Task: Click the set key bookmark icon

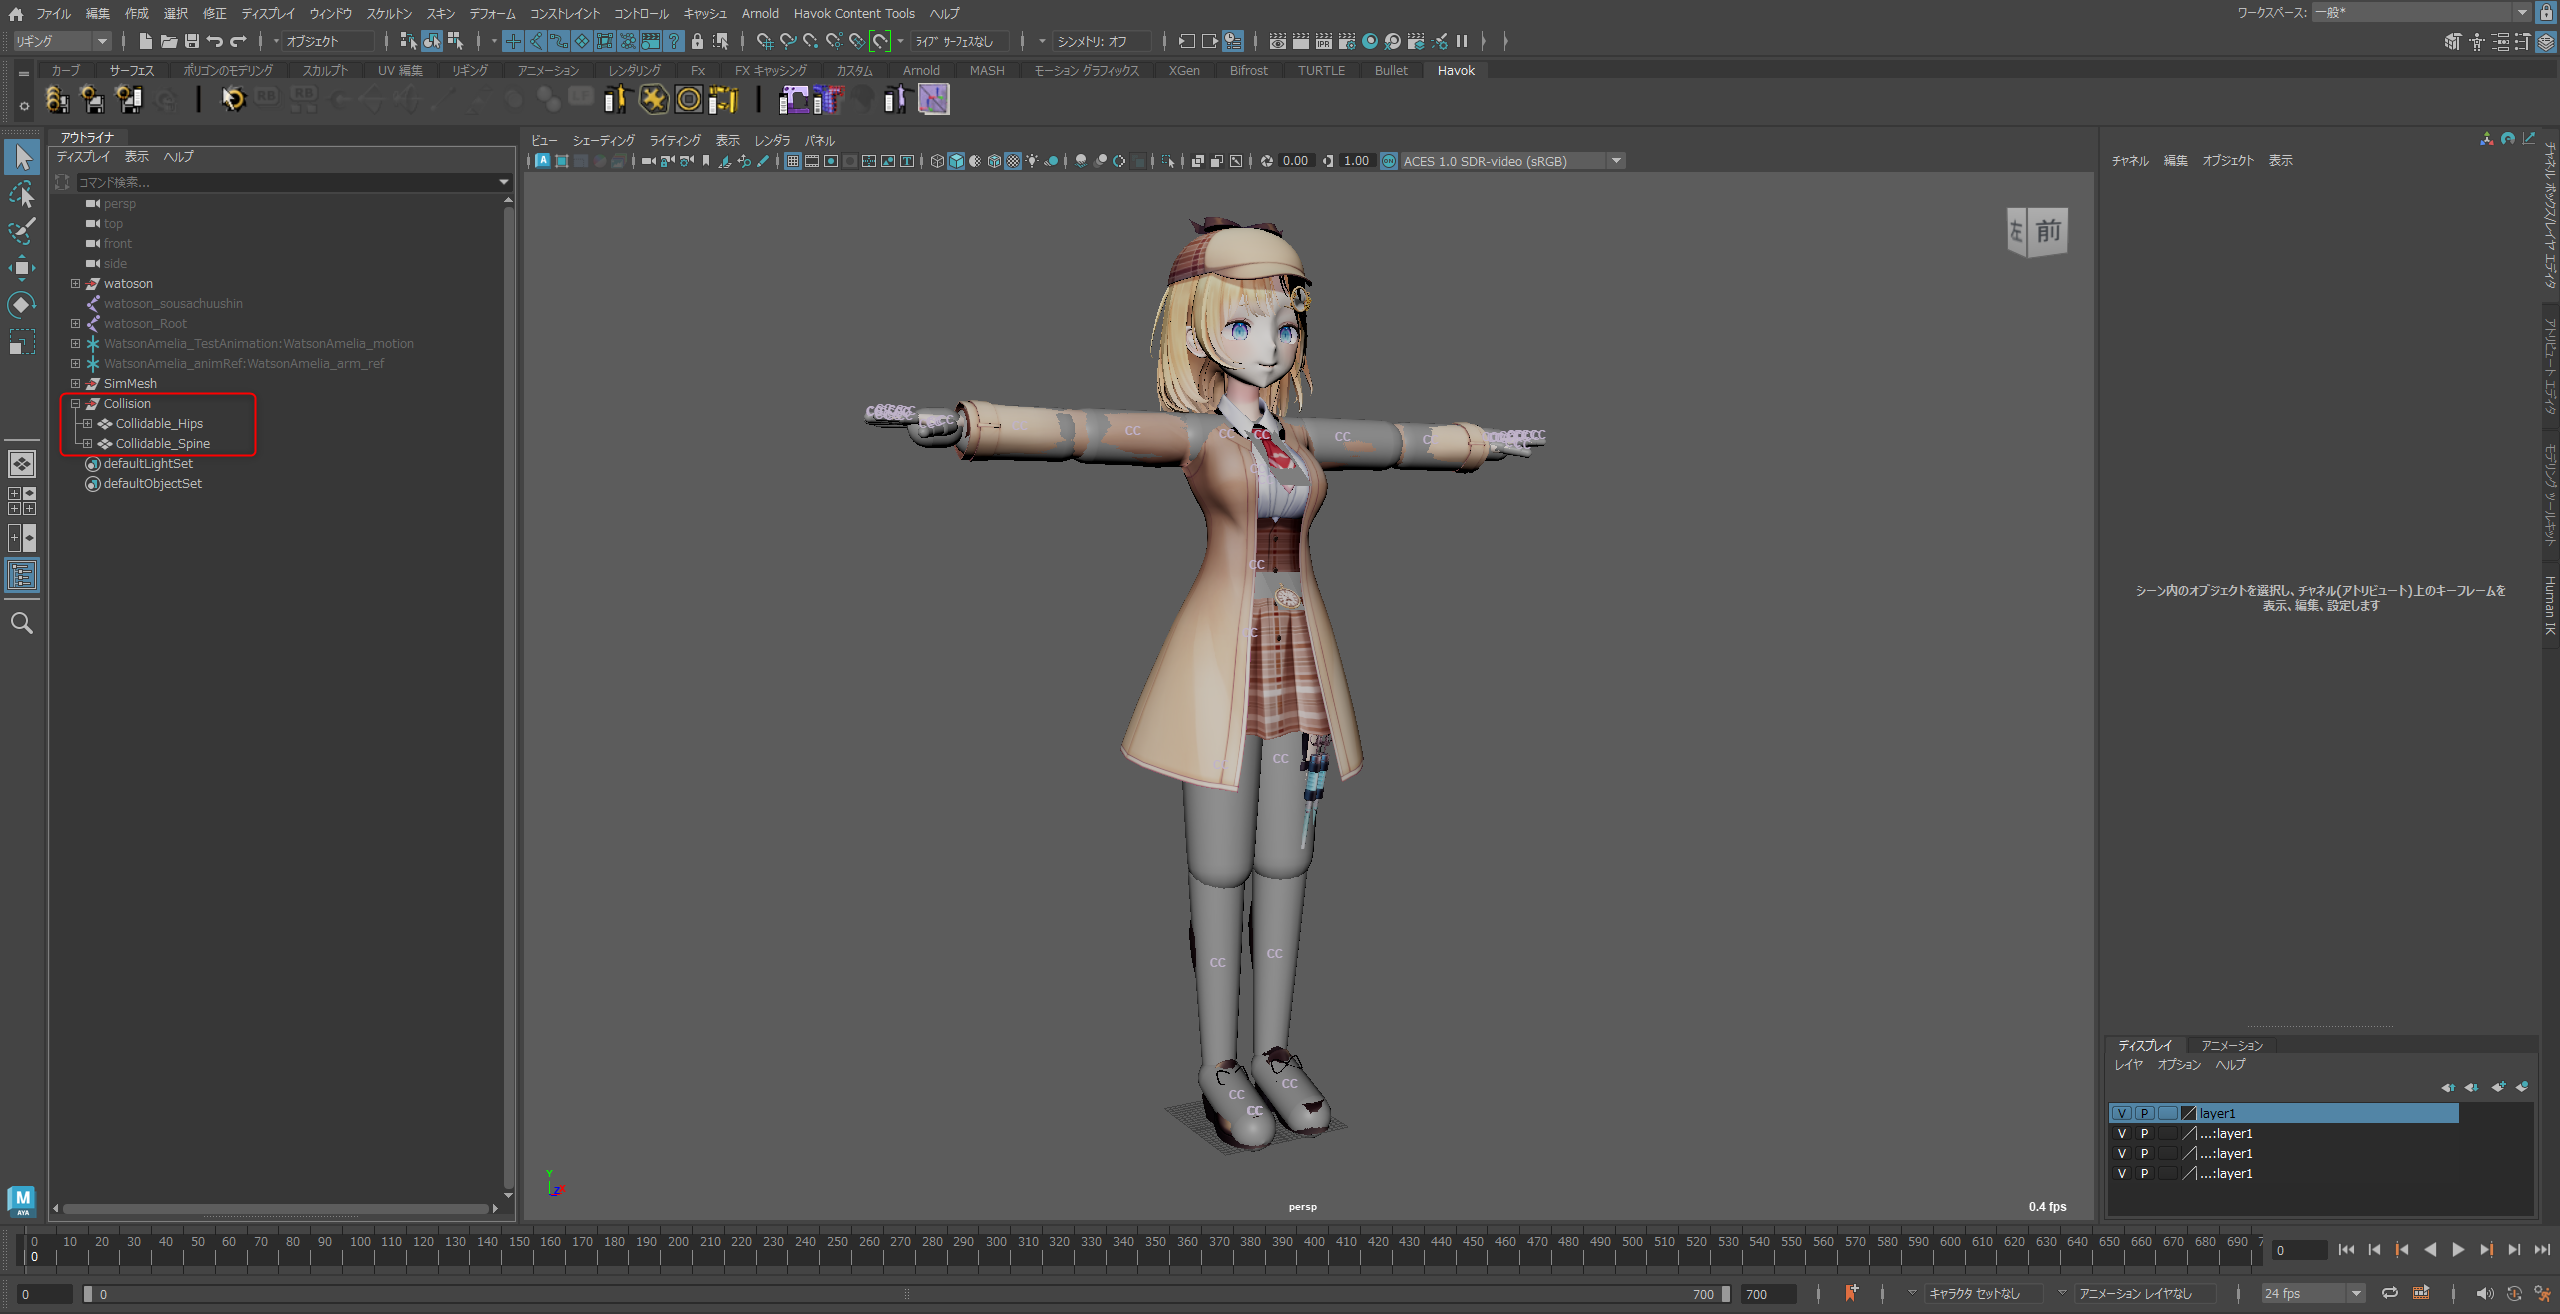Action: coord(1850,1293)
